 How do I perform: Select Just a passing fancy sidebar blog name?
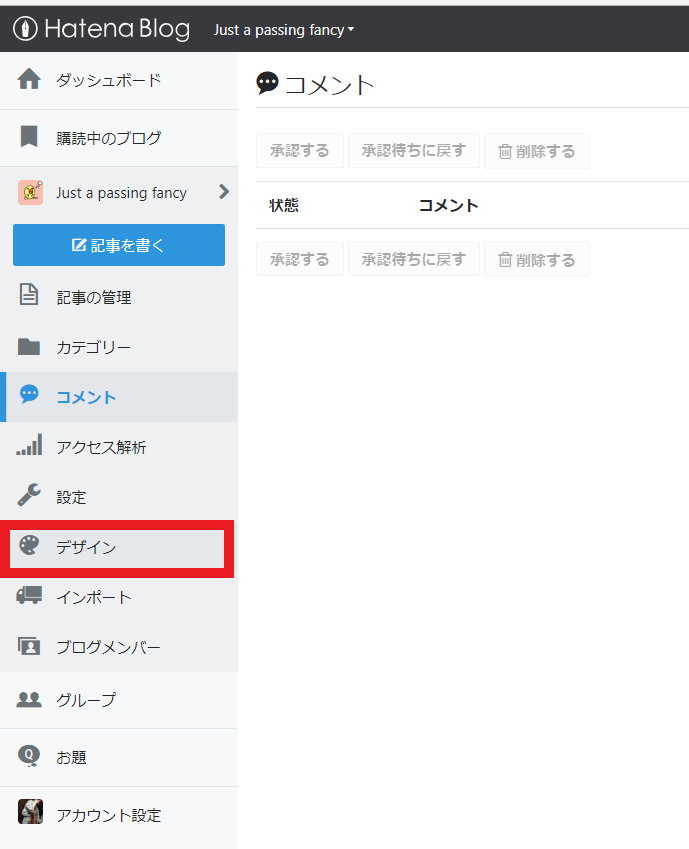point(121,193)
